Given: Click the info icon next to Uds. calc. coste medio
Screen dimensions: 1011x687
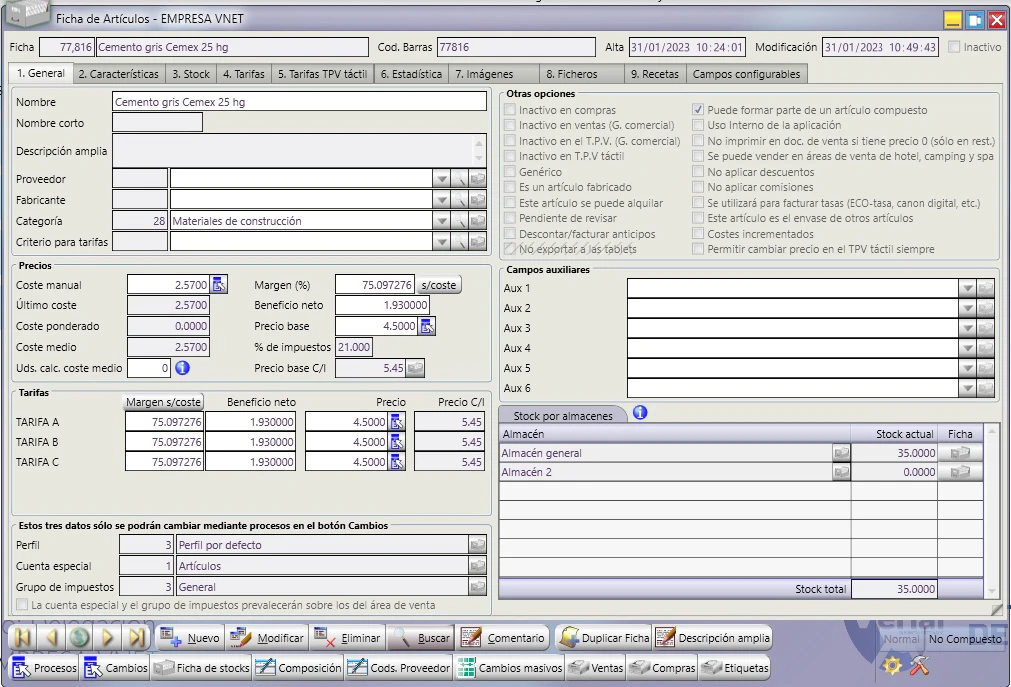Looking at the screenshot, I should [x=182, y=368].
